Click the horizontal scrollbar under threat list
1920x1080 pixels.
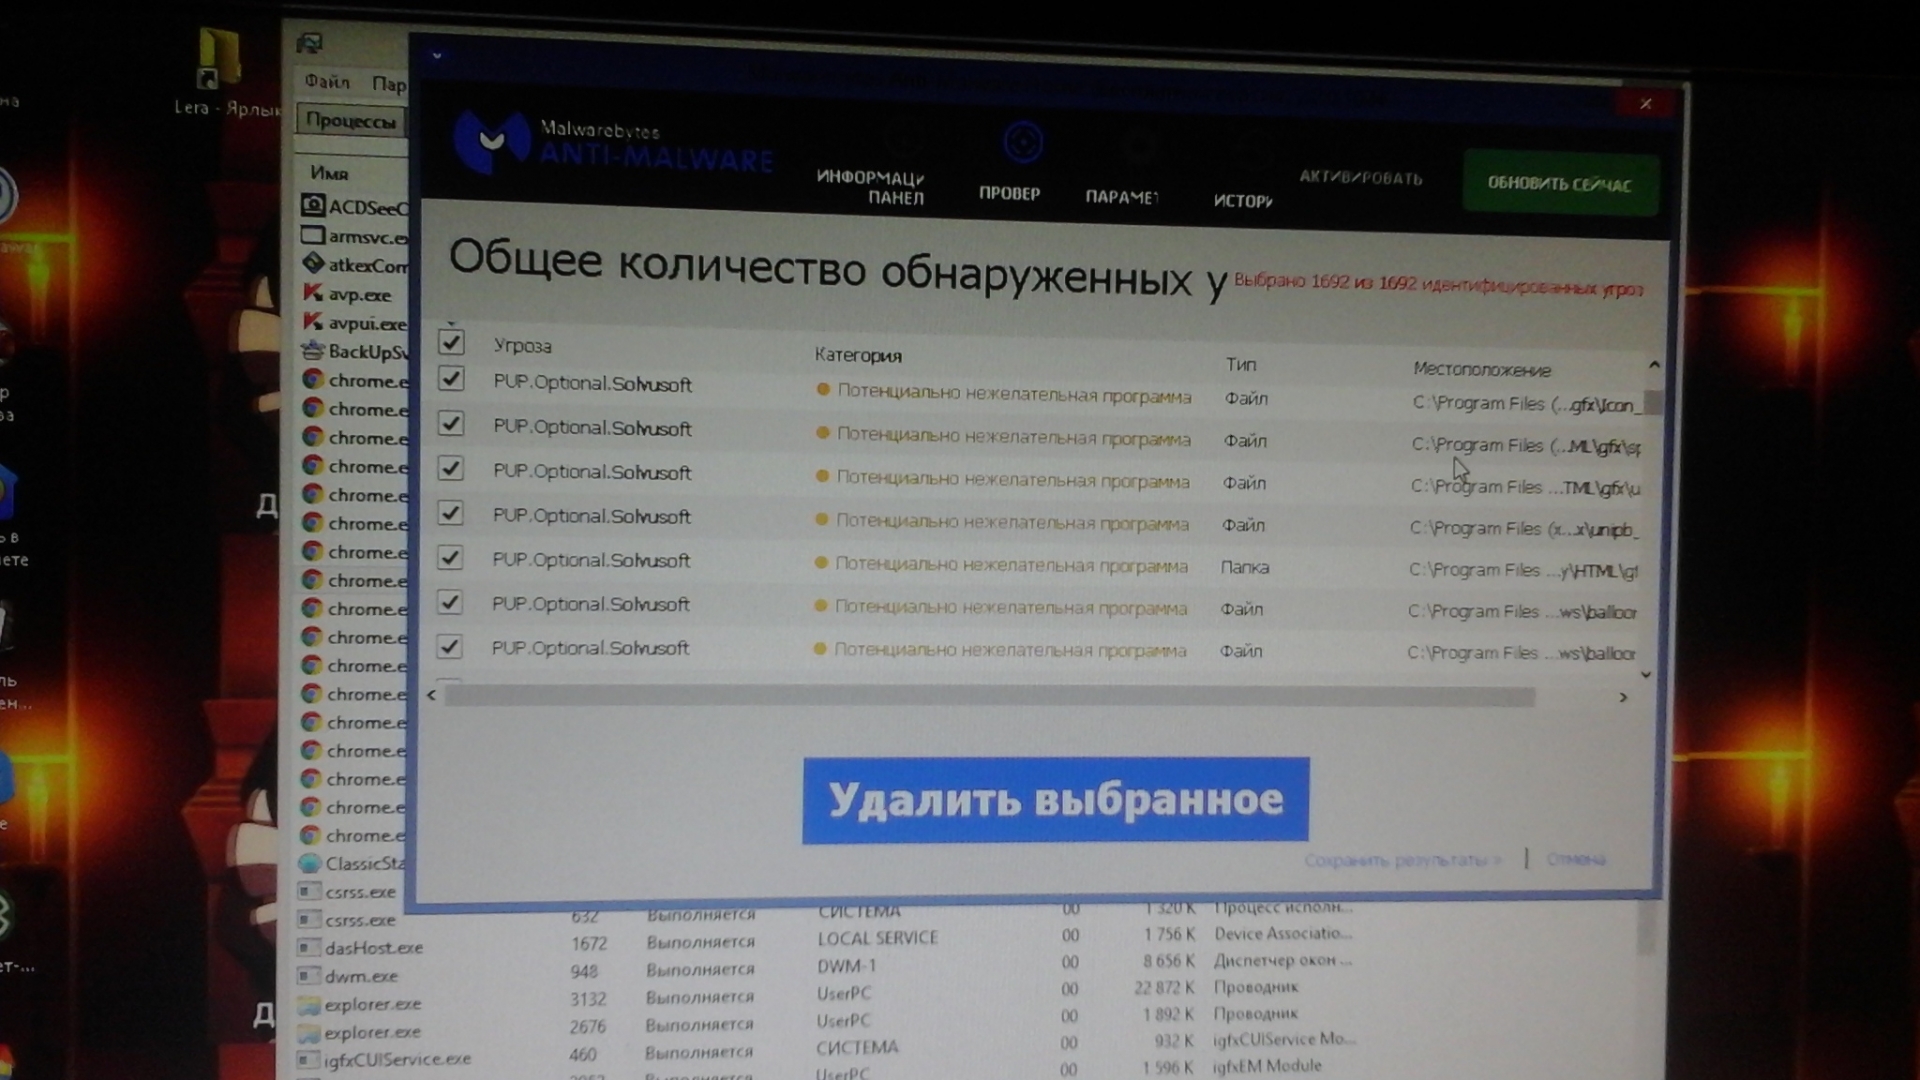pyautogui.click(x=988, y=697)
